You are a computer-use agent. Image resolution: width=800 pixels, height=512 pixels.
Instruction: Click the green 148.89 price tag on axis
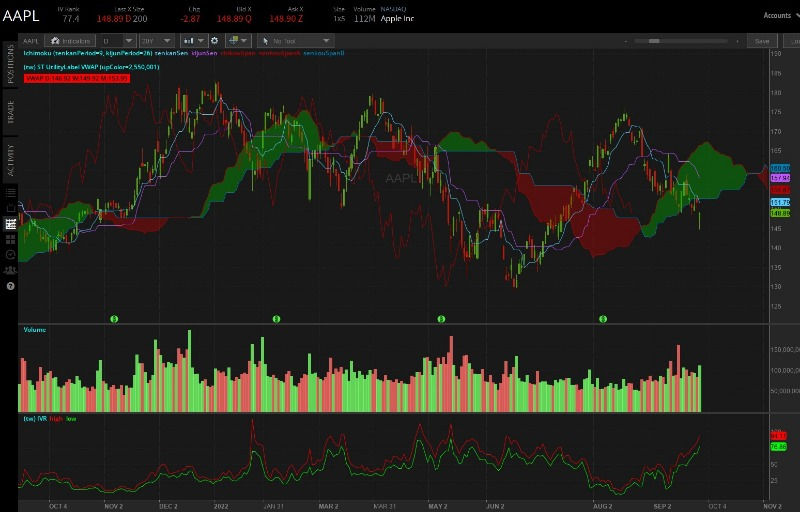point(780,214)
